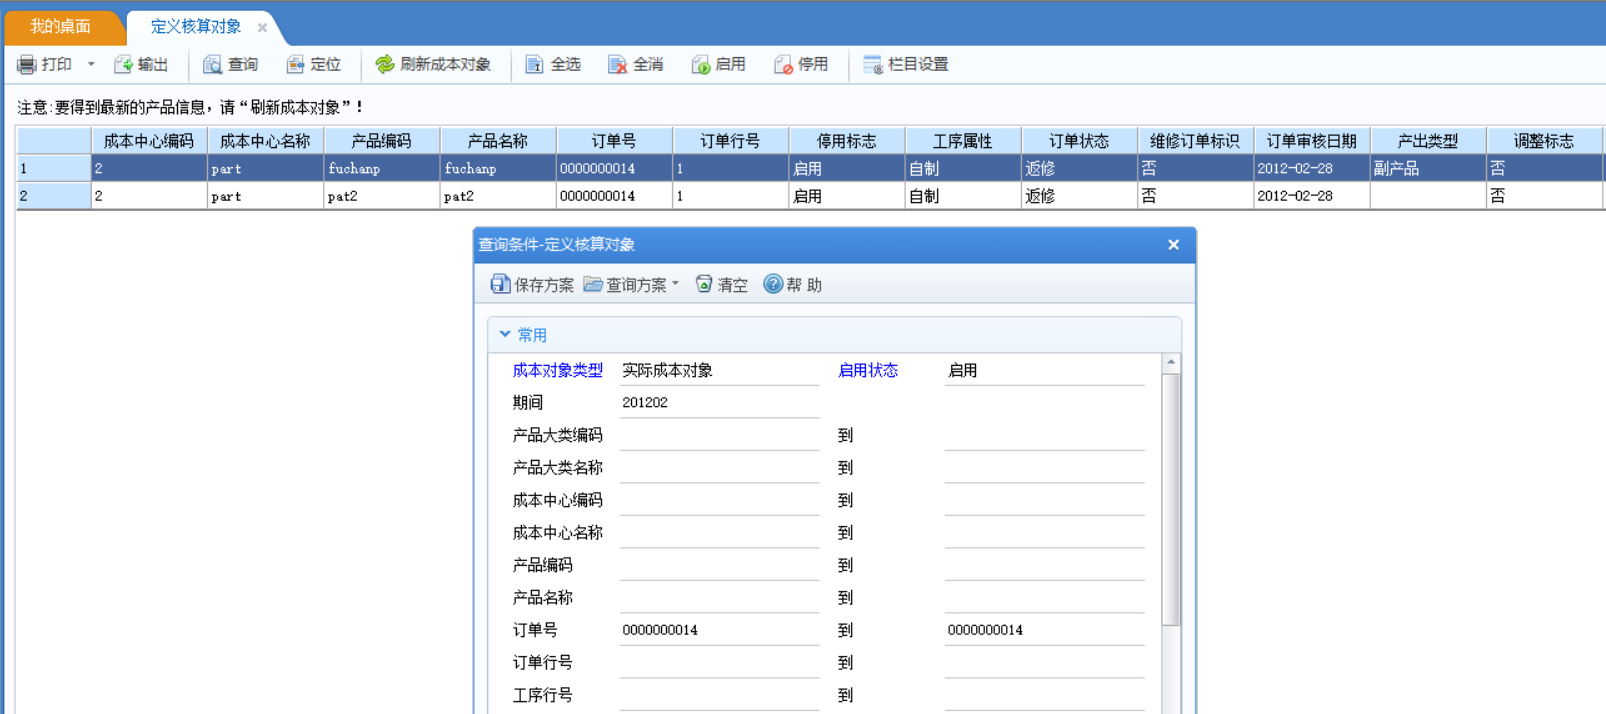Click the query dialog vertical scrollbar thumb

(1171, 500)
